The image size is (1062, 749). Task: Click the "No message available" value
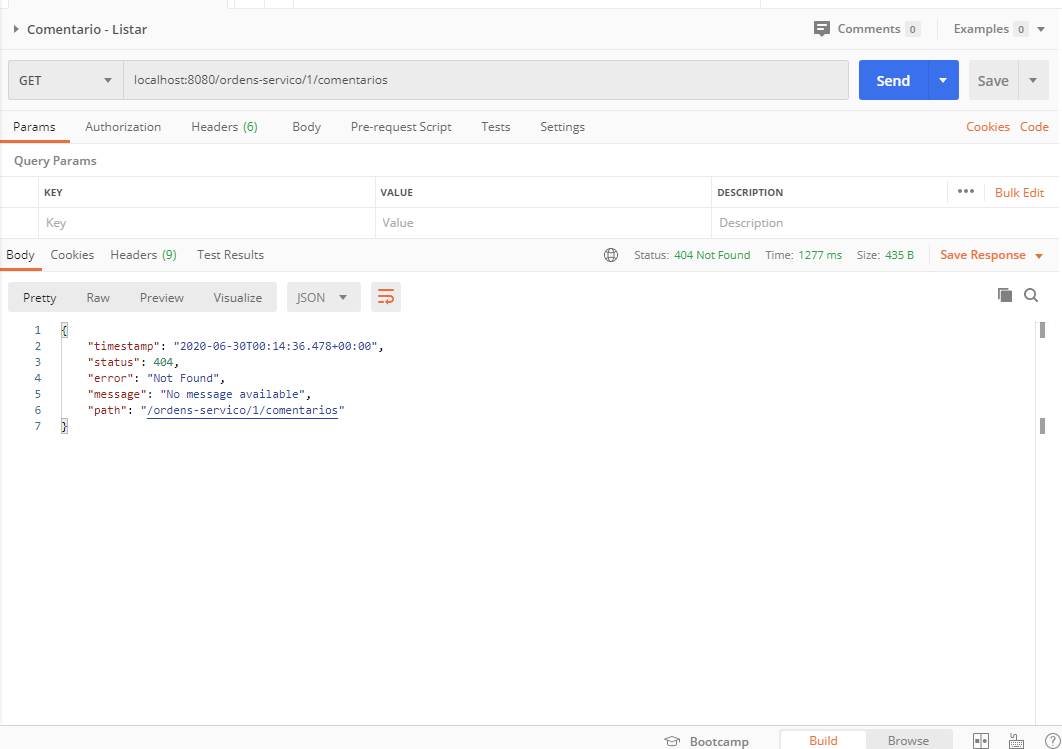click(x=232, y=394)
